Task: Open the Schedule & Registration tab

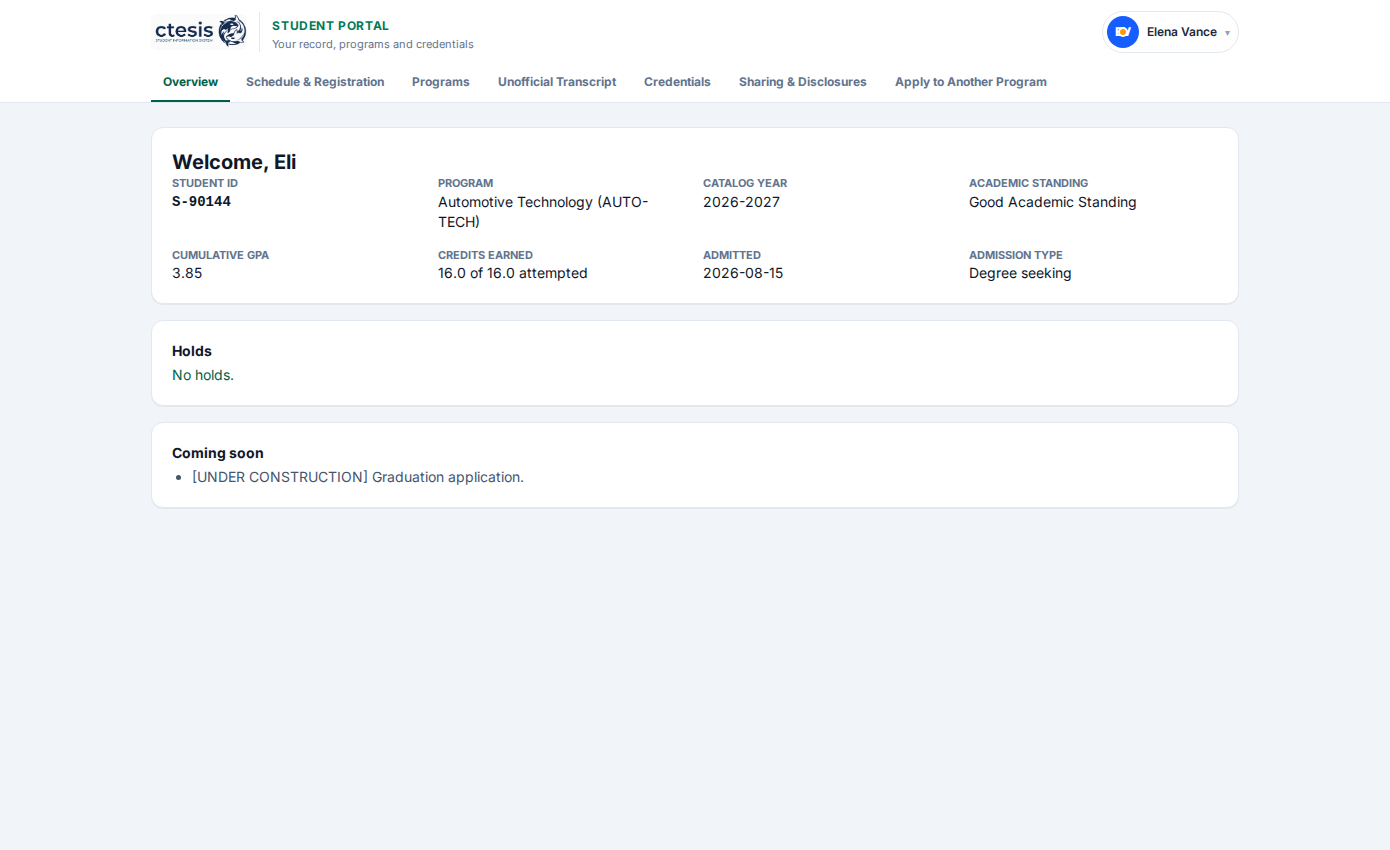Action: pos(315,82)
